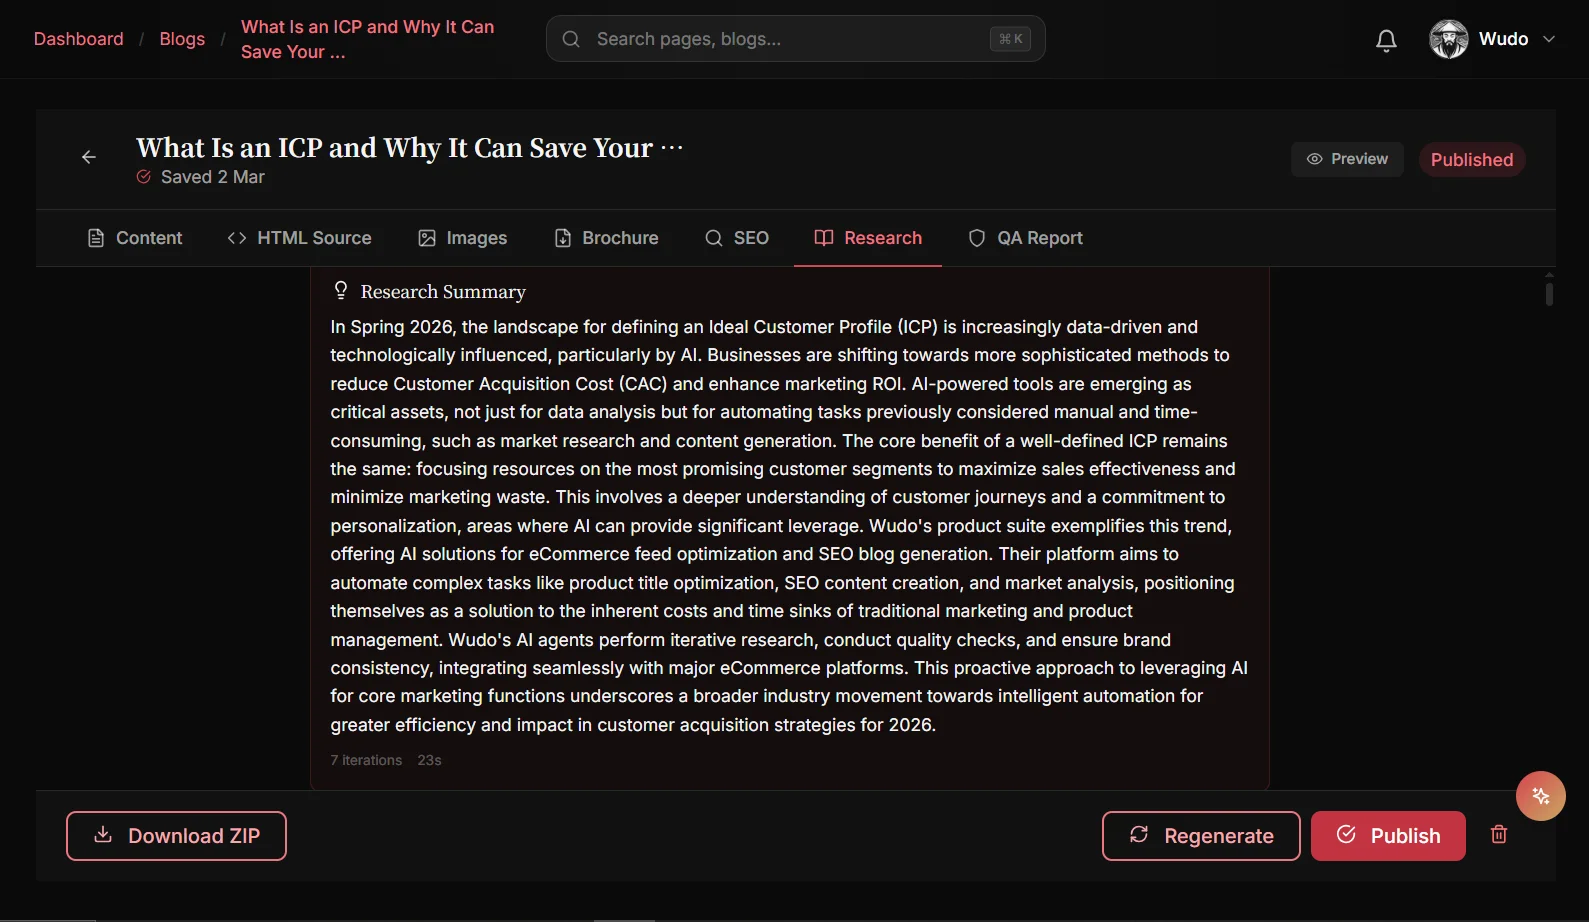Toggle the Preview eye button
The width and height of the screenshot is (1589, 922).
[x=1347, y=159]
